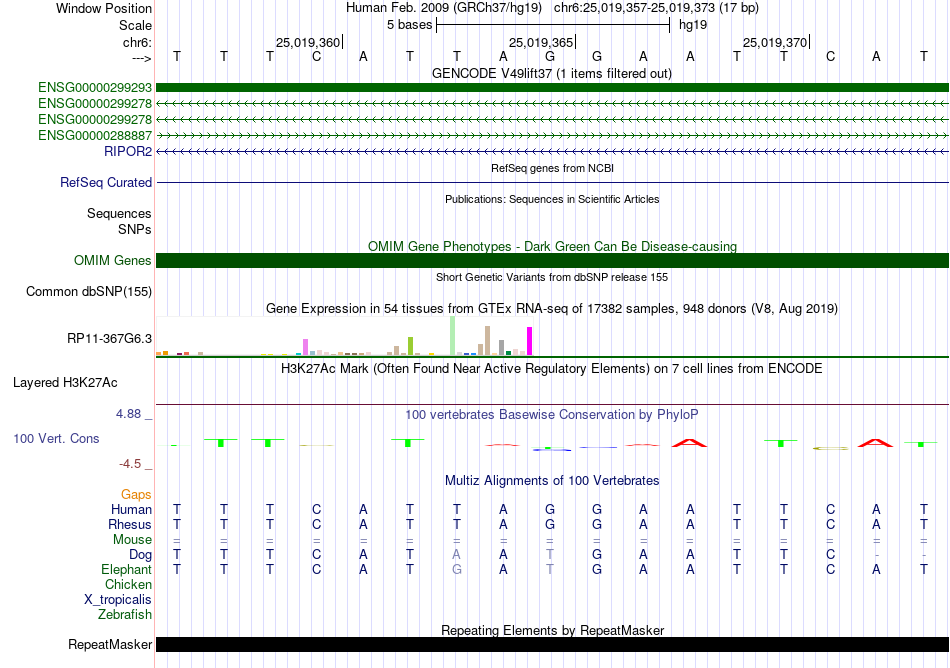Click the RefSeq Curated track label
Viewport: 950px width, 668px height.
pos(106,182)
